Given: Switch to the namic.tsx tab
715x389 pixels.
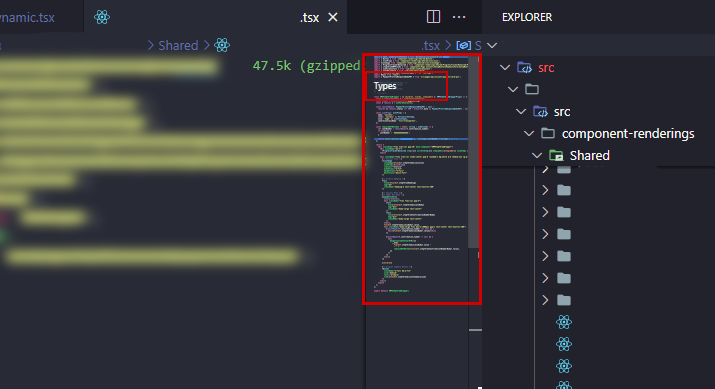Looking at the screenshot, I should click(x=27, y=17).
